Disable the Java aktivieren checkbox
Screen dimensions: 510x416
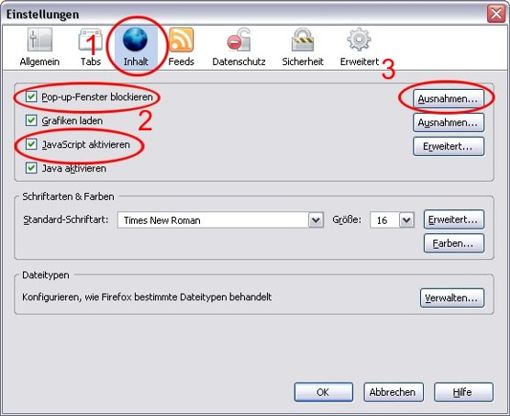click(x=31, y=168)
